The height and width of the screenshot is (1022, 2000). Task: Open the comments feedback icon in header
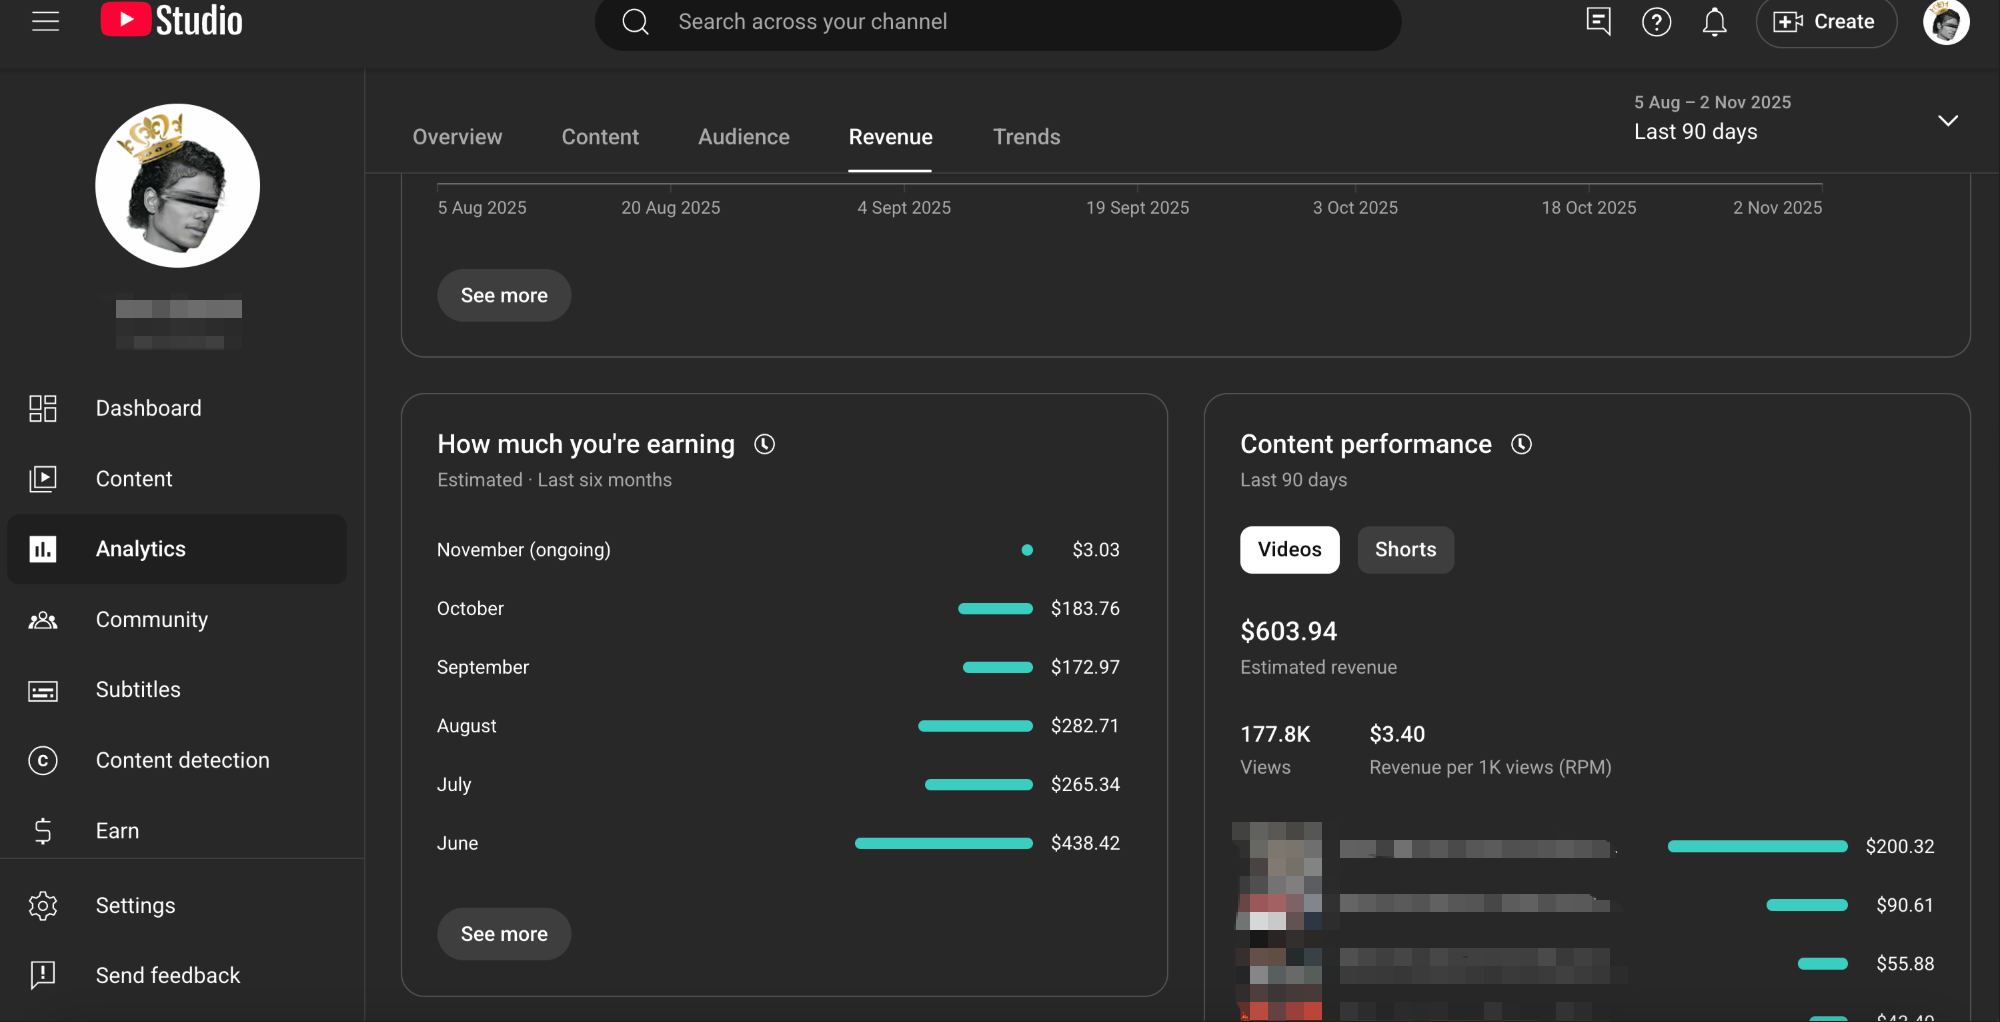(x=1598, y=22)
